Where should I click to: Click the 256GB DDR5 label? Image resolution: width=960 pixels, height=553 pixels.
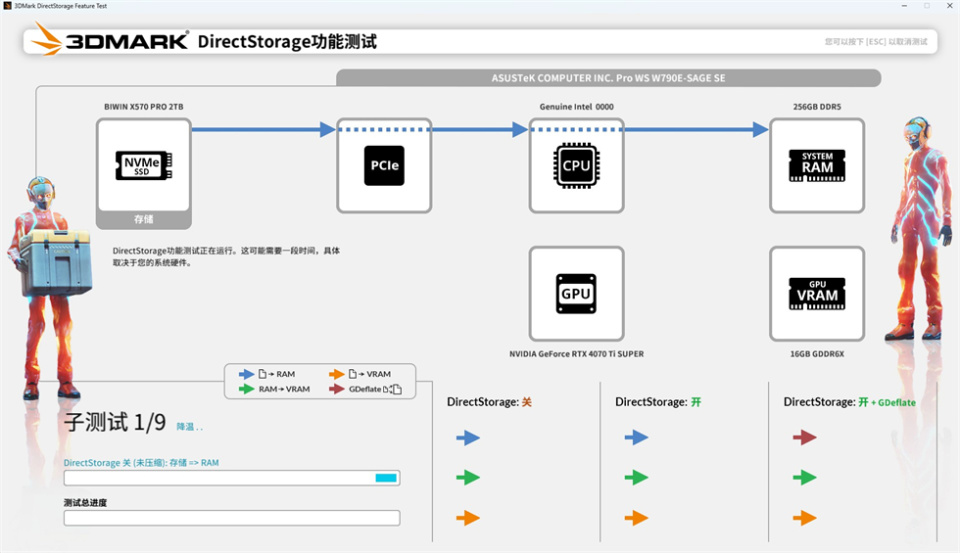point(817,107)
